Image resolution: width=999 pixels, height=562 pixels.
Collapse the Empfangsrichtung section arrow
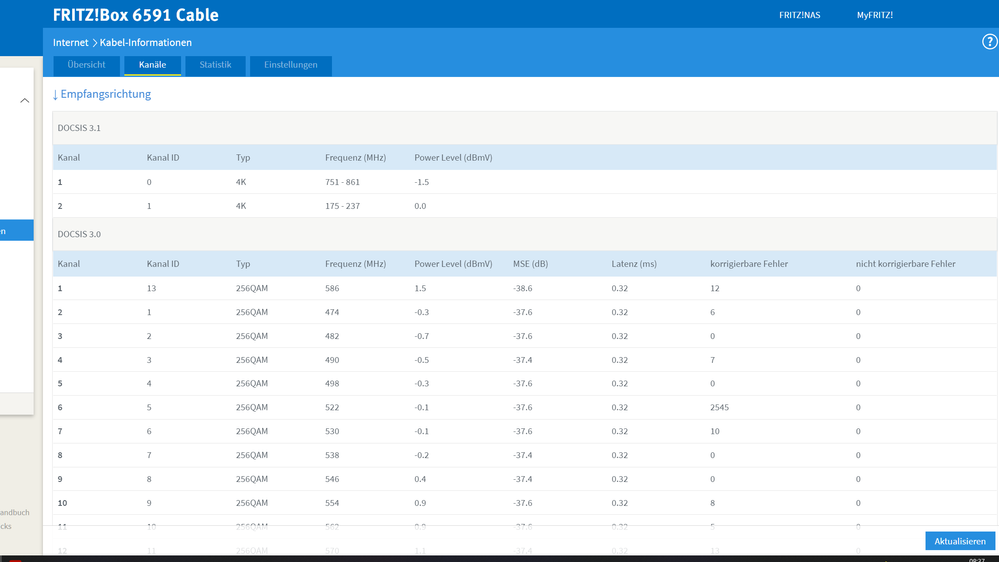click(55, 95)
